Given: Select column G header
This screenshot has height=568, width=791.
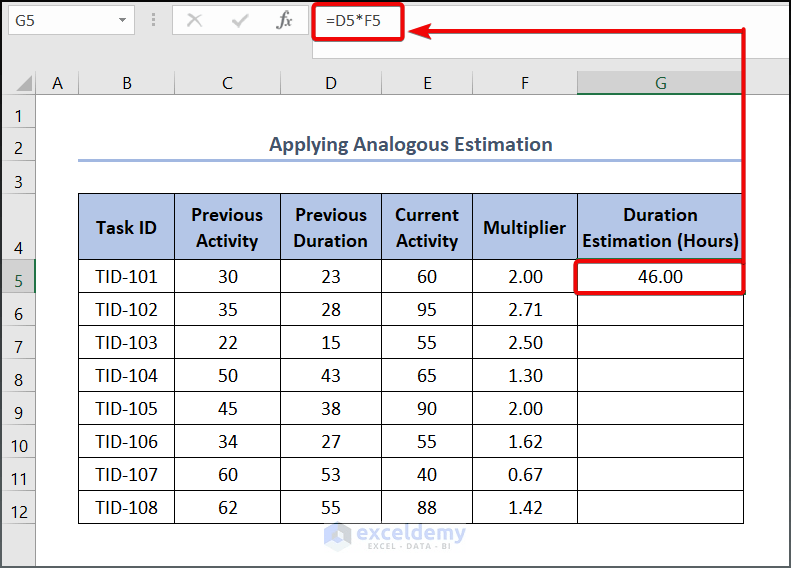Looking at the screenshot, I should [660, 83].
